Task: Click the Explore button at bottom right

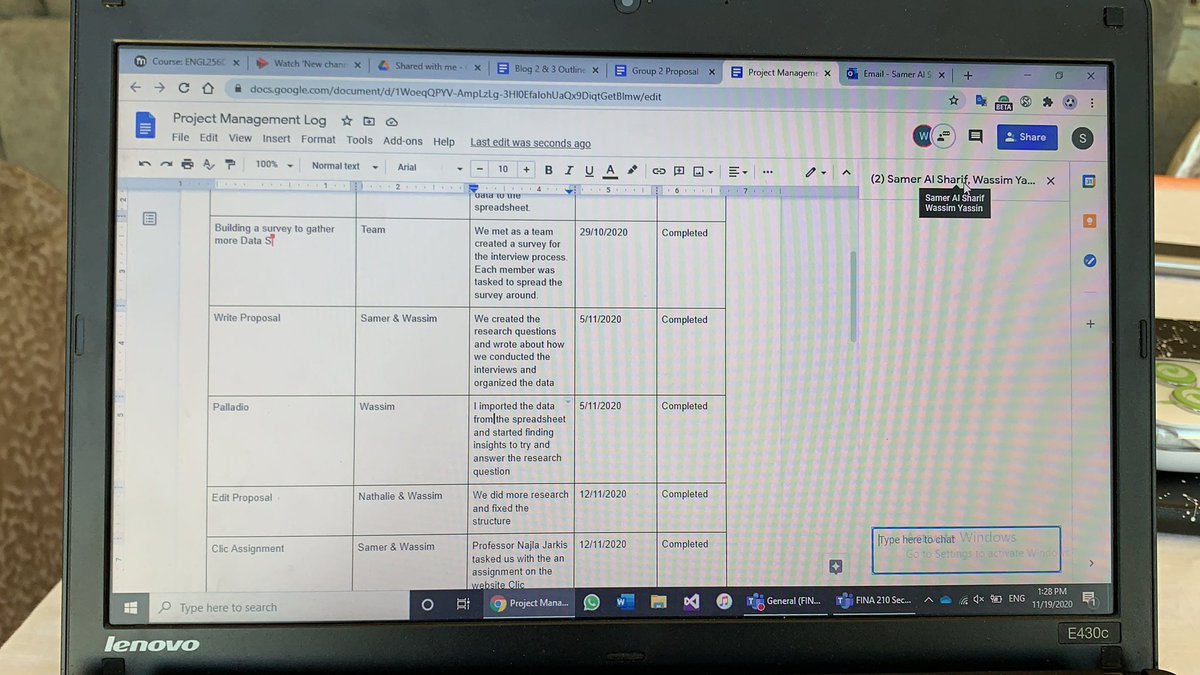Action: [836, 566]
